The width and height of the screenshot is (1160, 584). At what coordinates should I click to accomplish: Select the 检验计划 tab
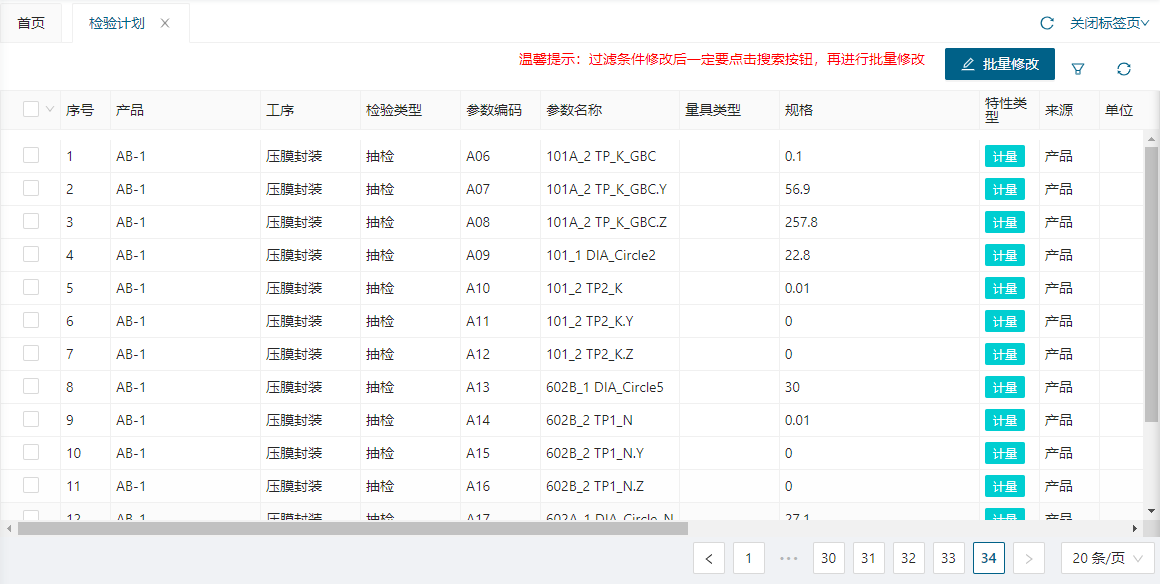click(116, 23)
